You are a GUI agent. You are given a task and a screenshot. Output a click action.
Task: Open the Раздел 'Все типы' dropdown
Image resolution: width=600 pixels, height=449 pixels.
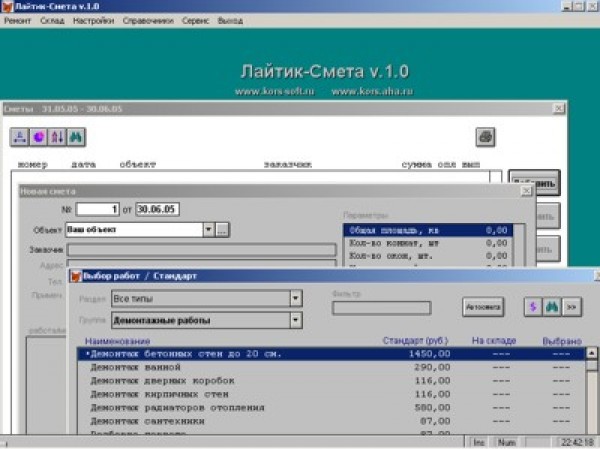295,298
